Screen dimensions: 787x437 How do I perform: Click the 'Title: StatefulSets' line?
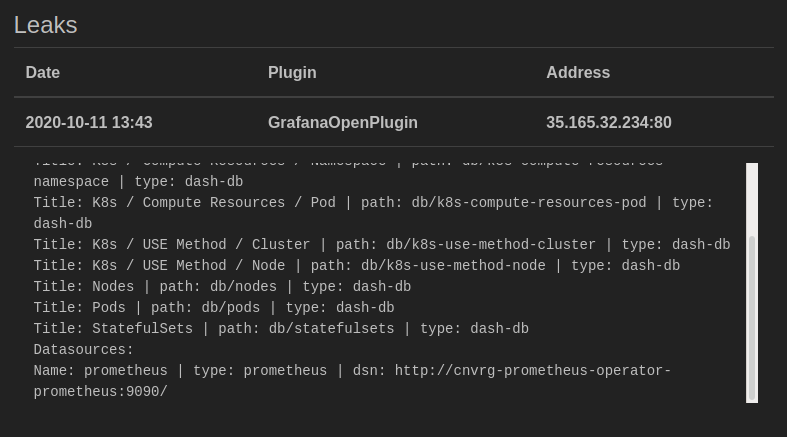281,329
